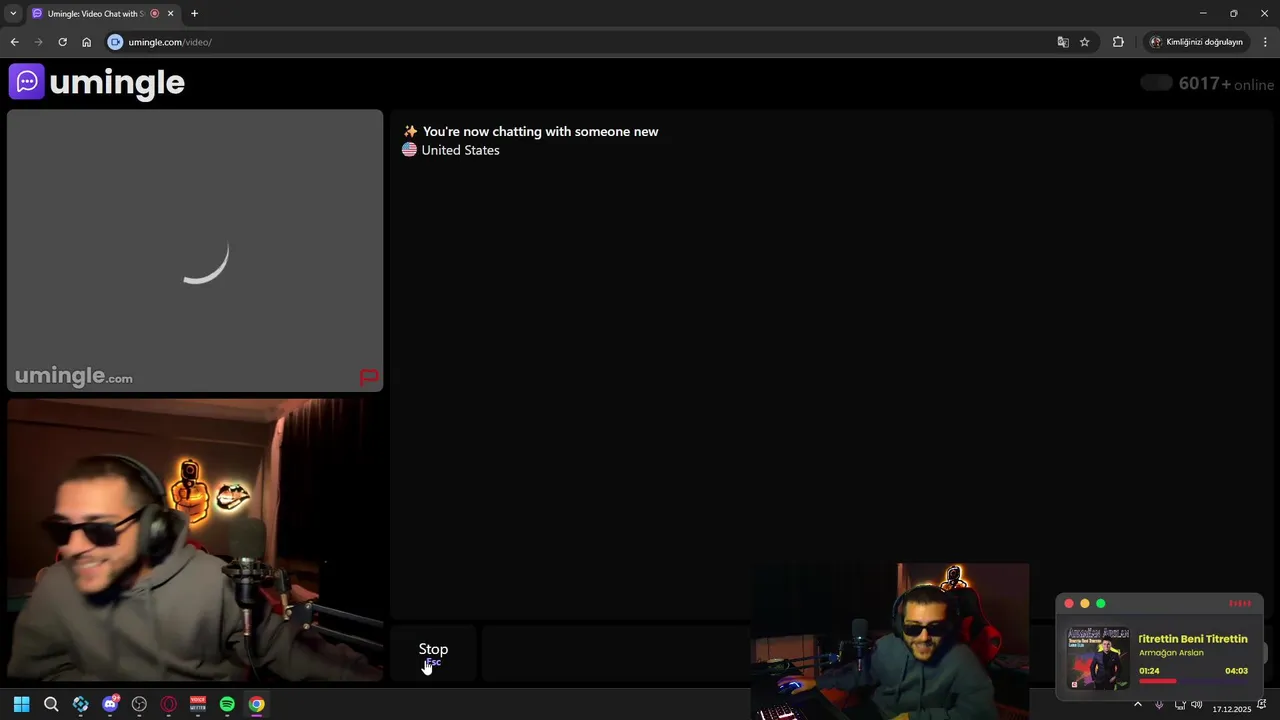Open Spotify from taskbar
The width and height of the screenshot is (1280, 720).
tap(227, 704)
